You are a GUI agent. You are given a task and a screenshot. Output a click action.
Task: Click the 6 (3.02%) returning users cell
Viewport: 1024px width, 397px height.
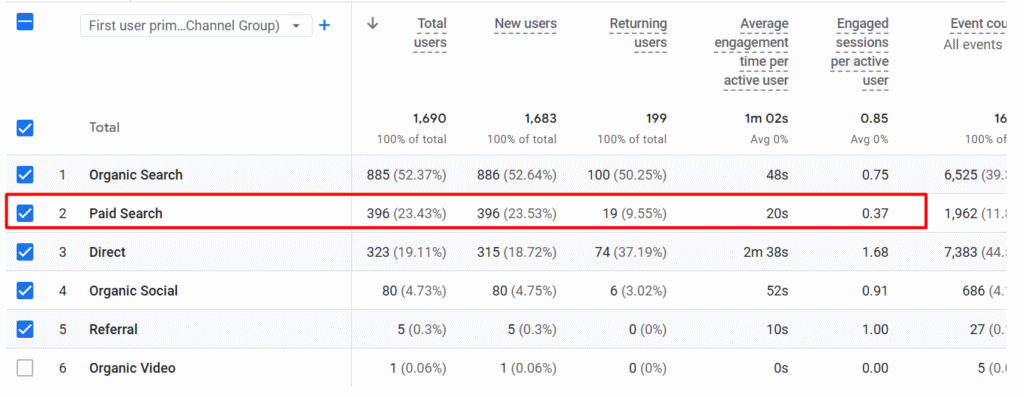click(x=639, y=291)
